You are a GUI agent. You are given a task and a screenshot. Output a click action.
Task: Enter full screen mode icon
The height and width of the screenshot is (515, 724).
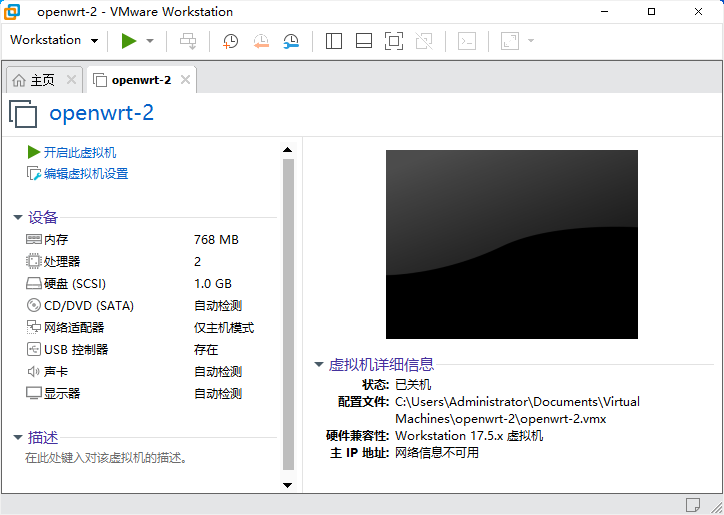click(x=393, y=41)
